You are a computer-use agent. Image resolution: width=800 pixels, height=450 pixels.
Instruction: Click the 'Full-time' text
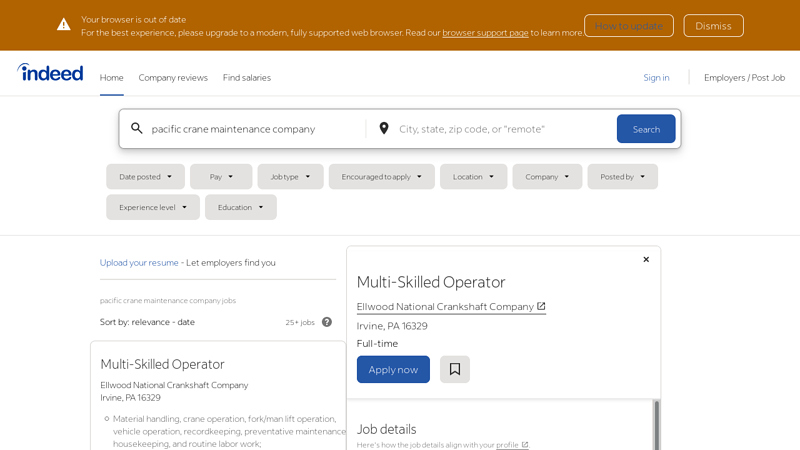click(x=377, y=343)
